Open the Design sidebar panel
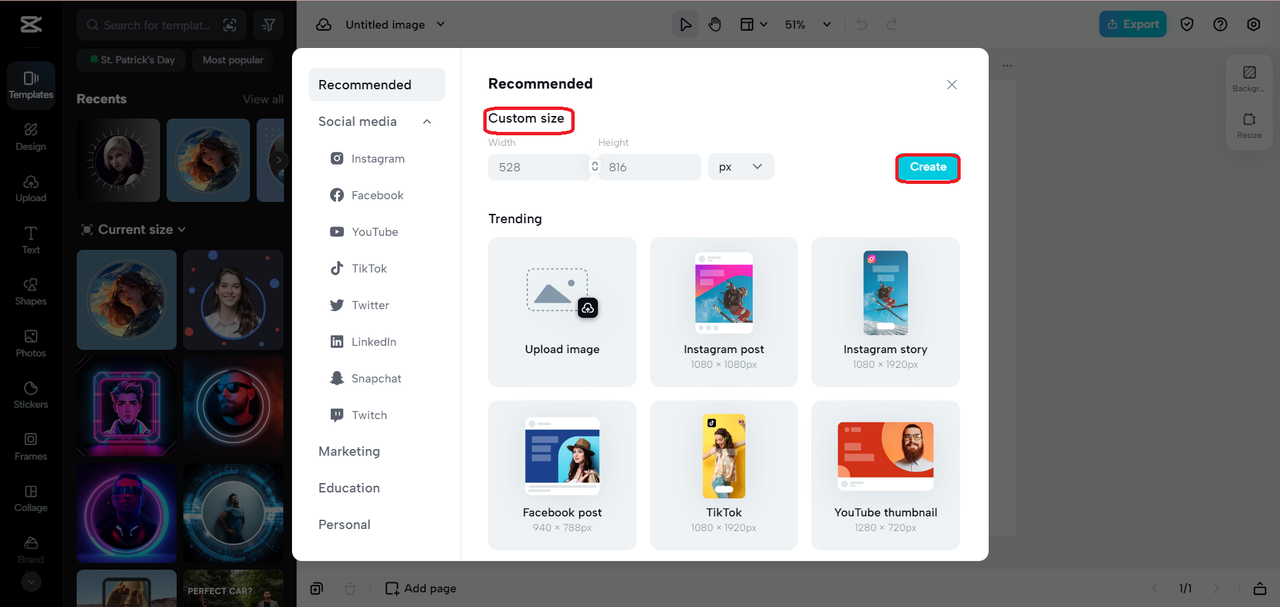Viewport: 1280px width, 607px height. click(x=31, y=136)
